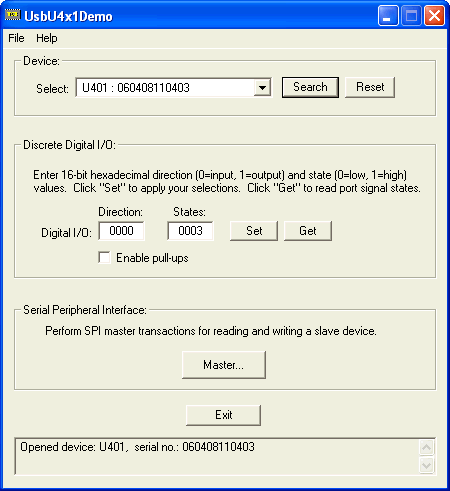Viewport: 450px width, 491px height.
Task: Click the log scrollbar down arrow
Action: pos(426,465)
